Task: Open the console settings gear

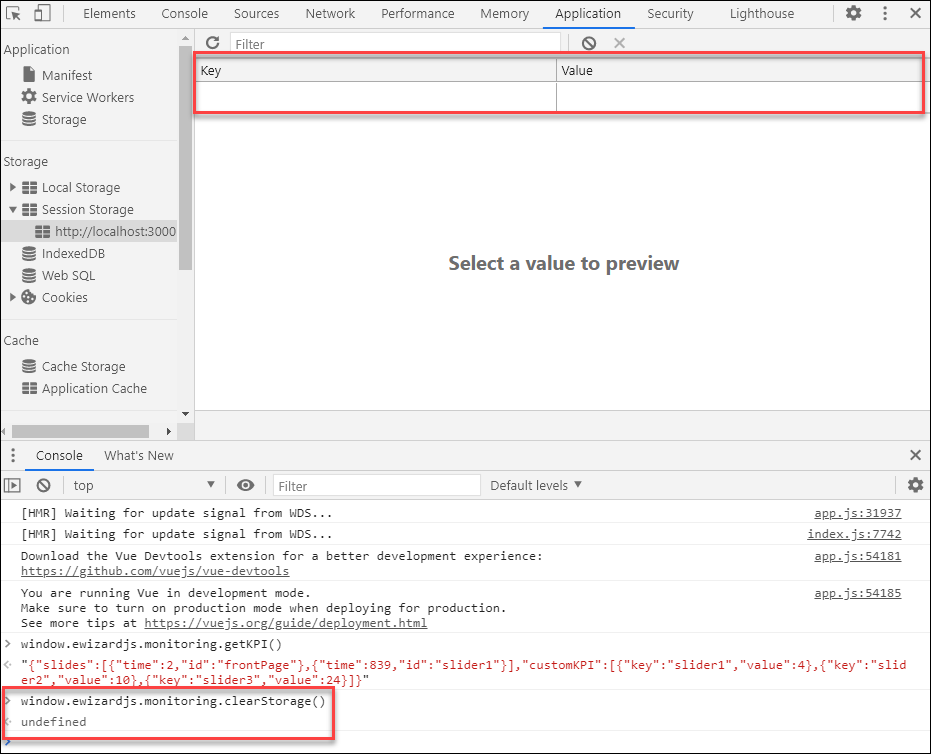Action: coord(914,485)
